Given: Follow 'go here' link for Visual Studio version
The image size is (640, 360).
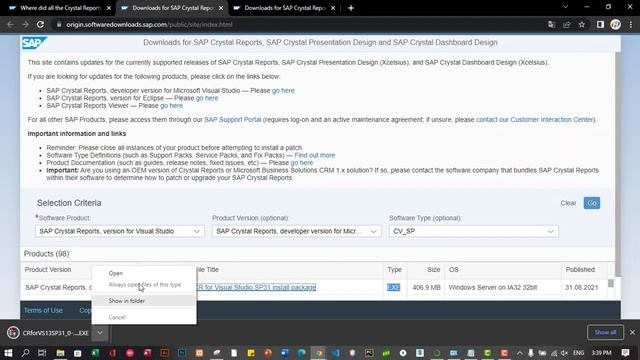Looking at the screenshot, I should click(283, 91).
